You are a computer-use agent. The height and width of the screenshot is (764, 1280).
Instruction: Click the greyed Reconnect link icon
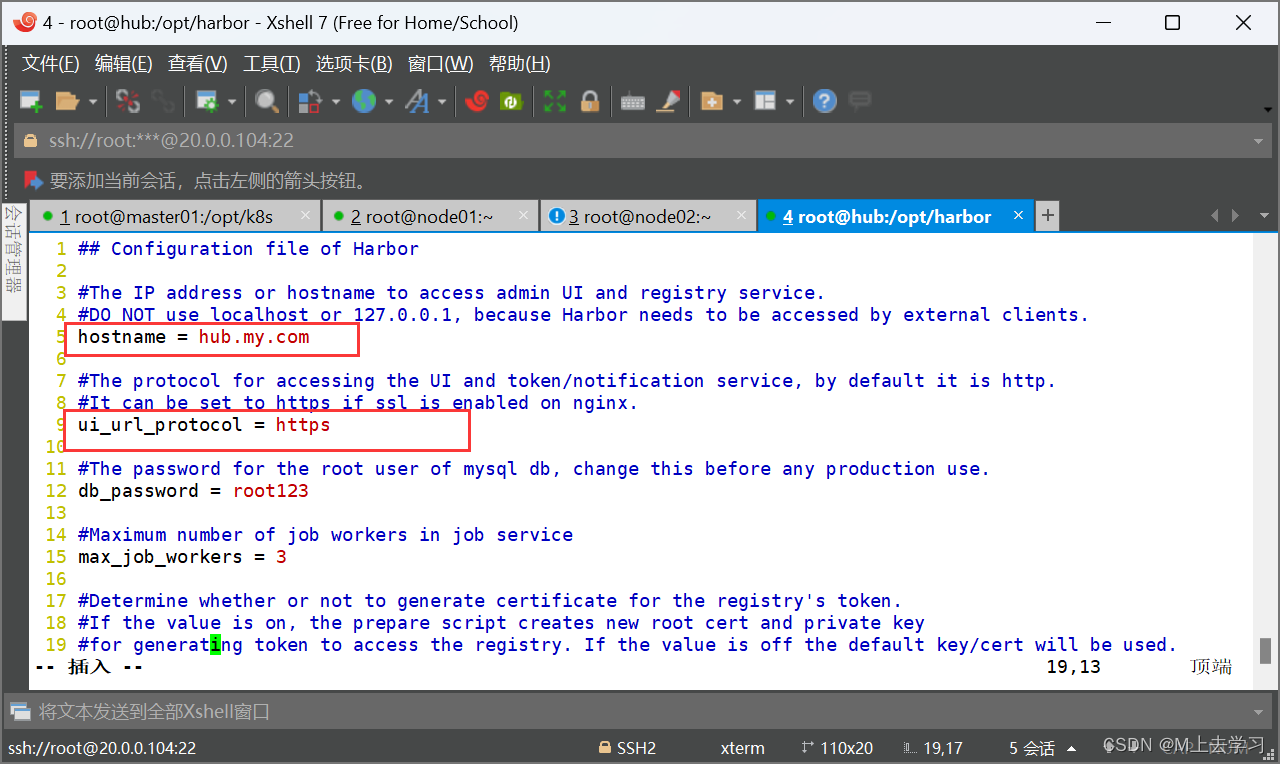point(163,101)
